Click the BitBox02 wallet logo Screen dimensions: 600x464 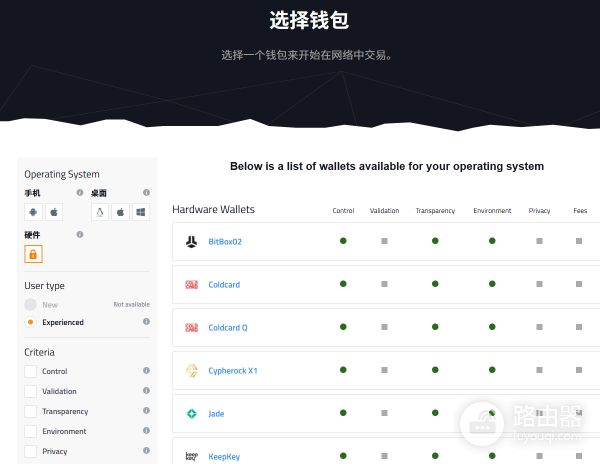pyautogui.click(x=191, y=241)
